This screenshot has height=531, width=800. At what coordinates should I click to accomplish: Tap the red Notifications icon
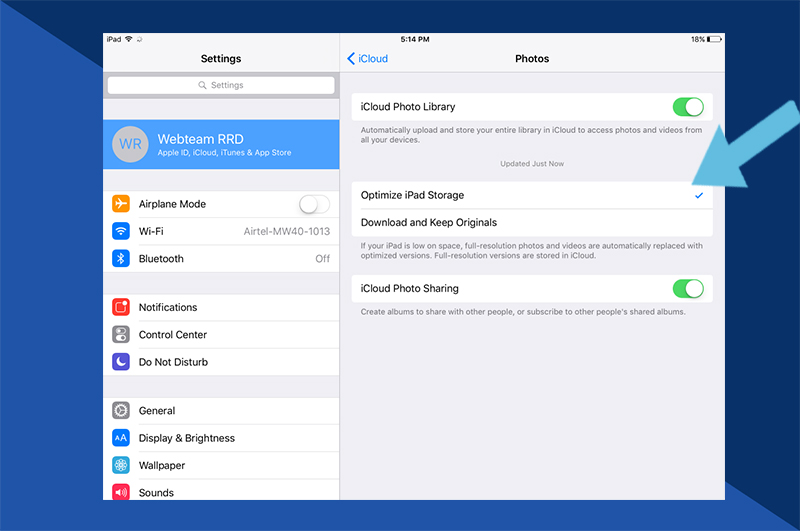tap(121, 307)
